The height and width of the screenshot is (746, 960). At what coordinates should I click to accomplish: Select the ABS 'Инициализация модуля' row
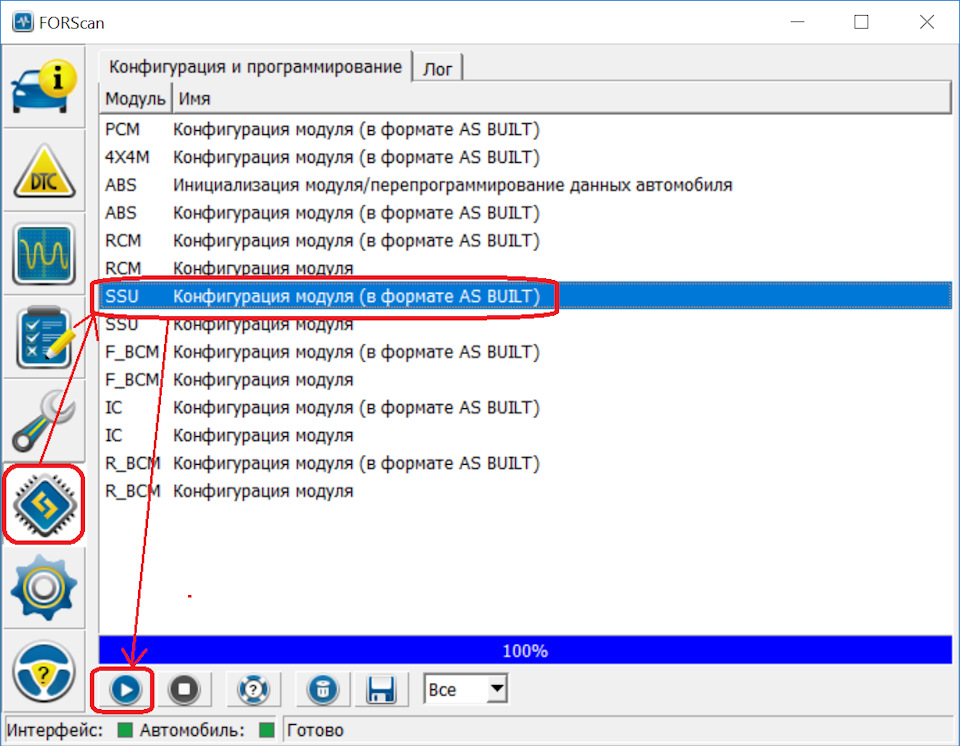point(525,185)
